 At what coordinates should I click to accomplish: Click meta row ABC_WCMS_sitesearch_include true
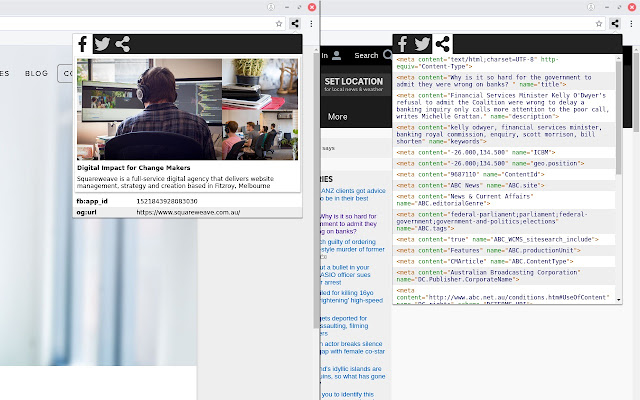(x=504, y=239)
